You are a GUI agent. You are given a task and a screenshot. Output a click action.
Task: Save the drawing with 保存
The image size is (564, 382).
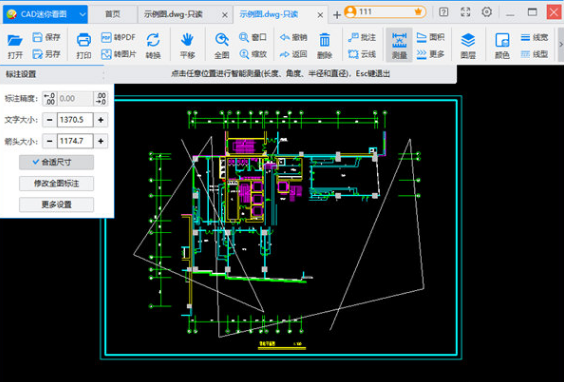tap(46, 37)
